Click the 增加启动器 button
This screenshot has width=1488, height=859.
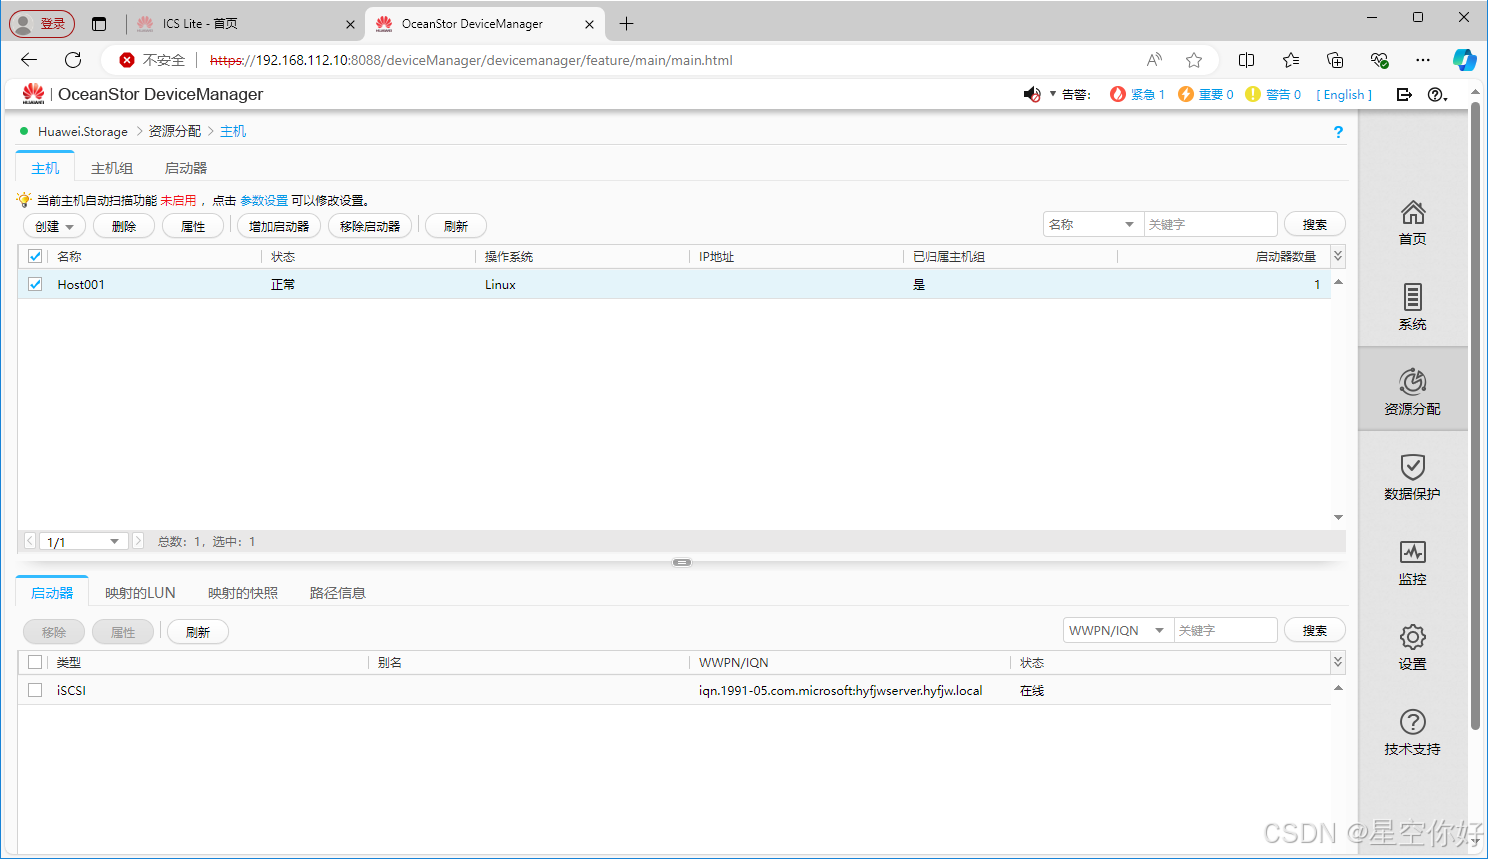click(x=279, y=226)
